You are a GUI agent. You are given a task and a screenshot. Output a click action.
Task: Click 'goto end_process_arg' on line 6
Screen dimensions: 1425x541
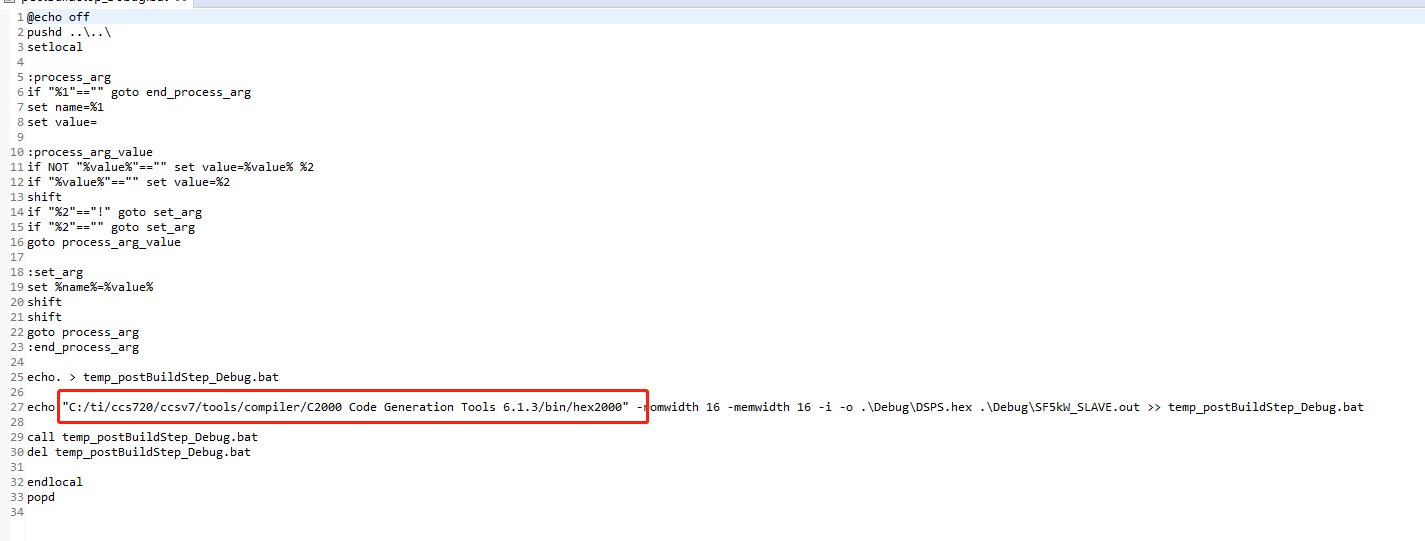(x=181, y=92)
